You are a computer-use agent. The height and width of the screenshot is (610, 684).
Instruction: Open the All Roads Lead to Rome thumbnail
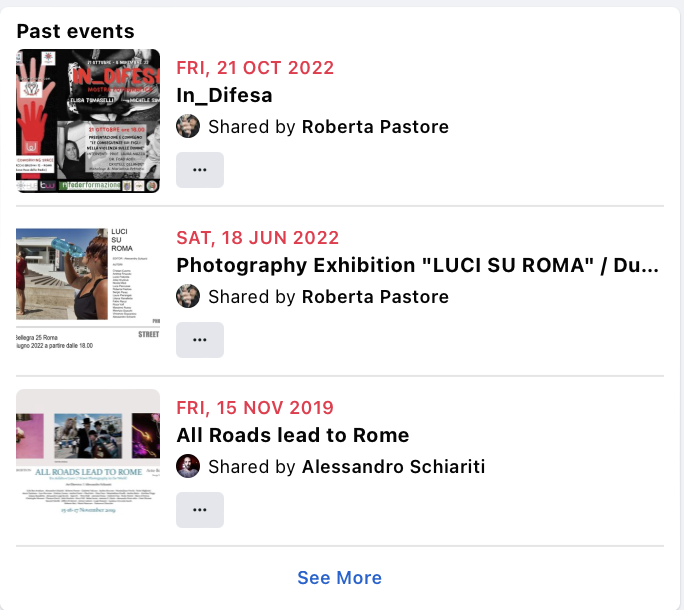pyautogui.click(x=88, y=461)
